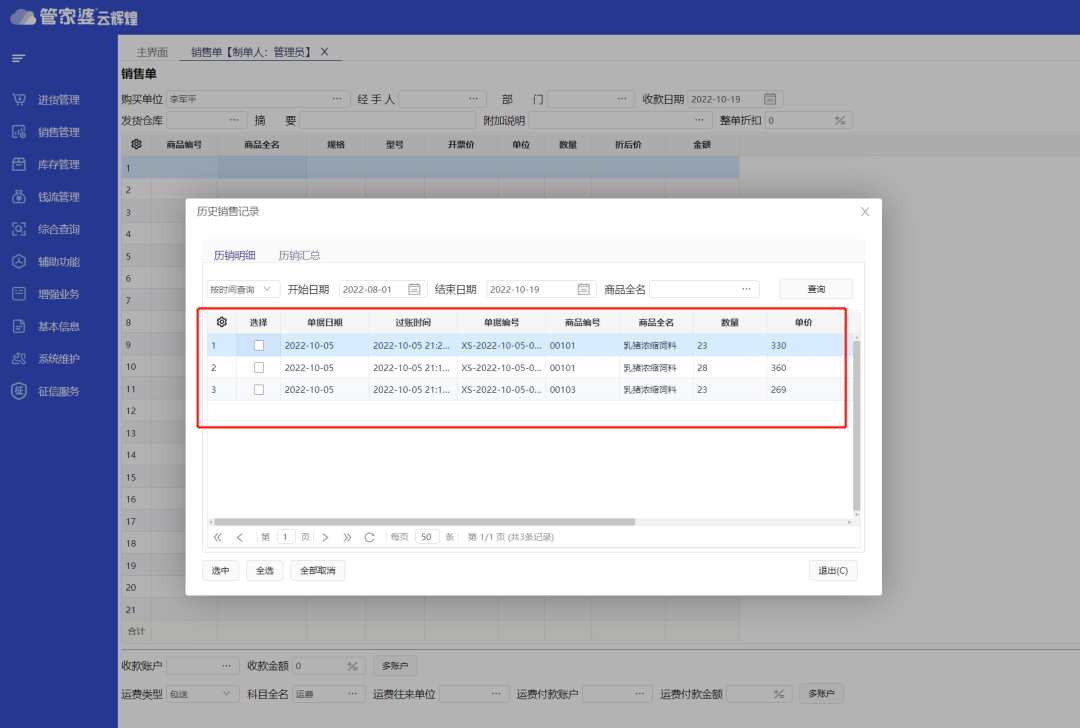Check the checkbox for row 1 priced 330
The height and width of the screenshot is (728, 1080).
[x=259, y=345]
